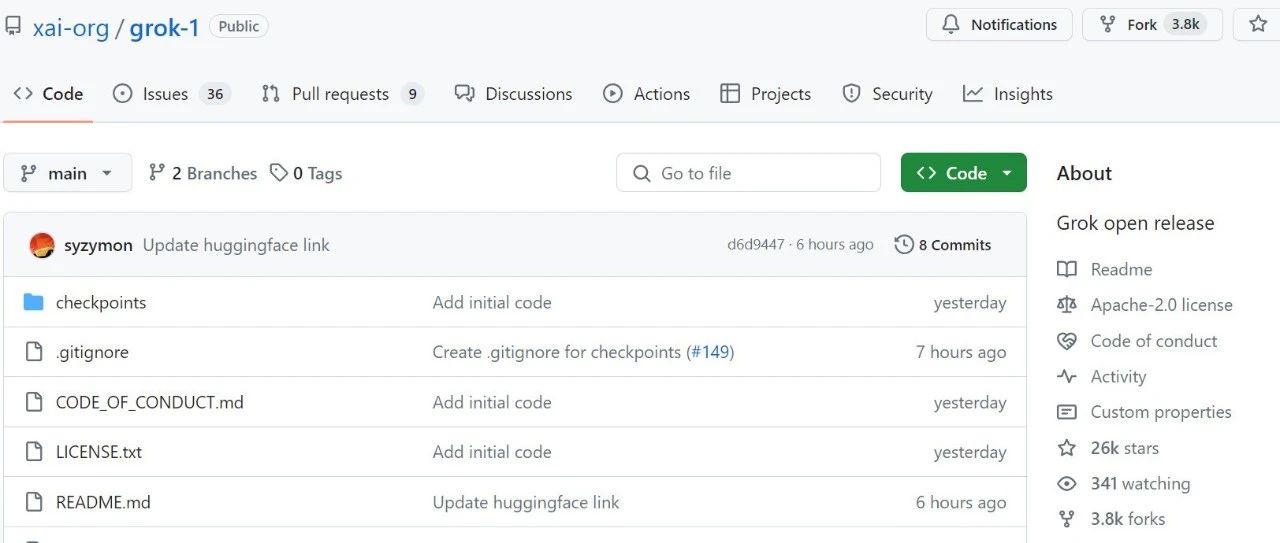Viewport: 1280px width, 543px height.
Task: Click the Issues circle-dot icon
Action: [x=123, y=94]
